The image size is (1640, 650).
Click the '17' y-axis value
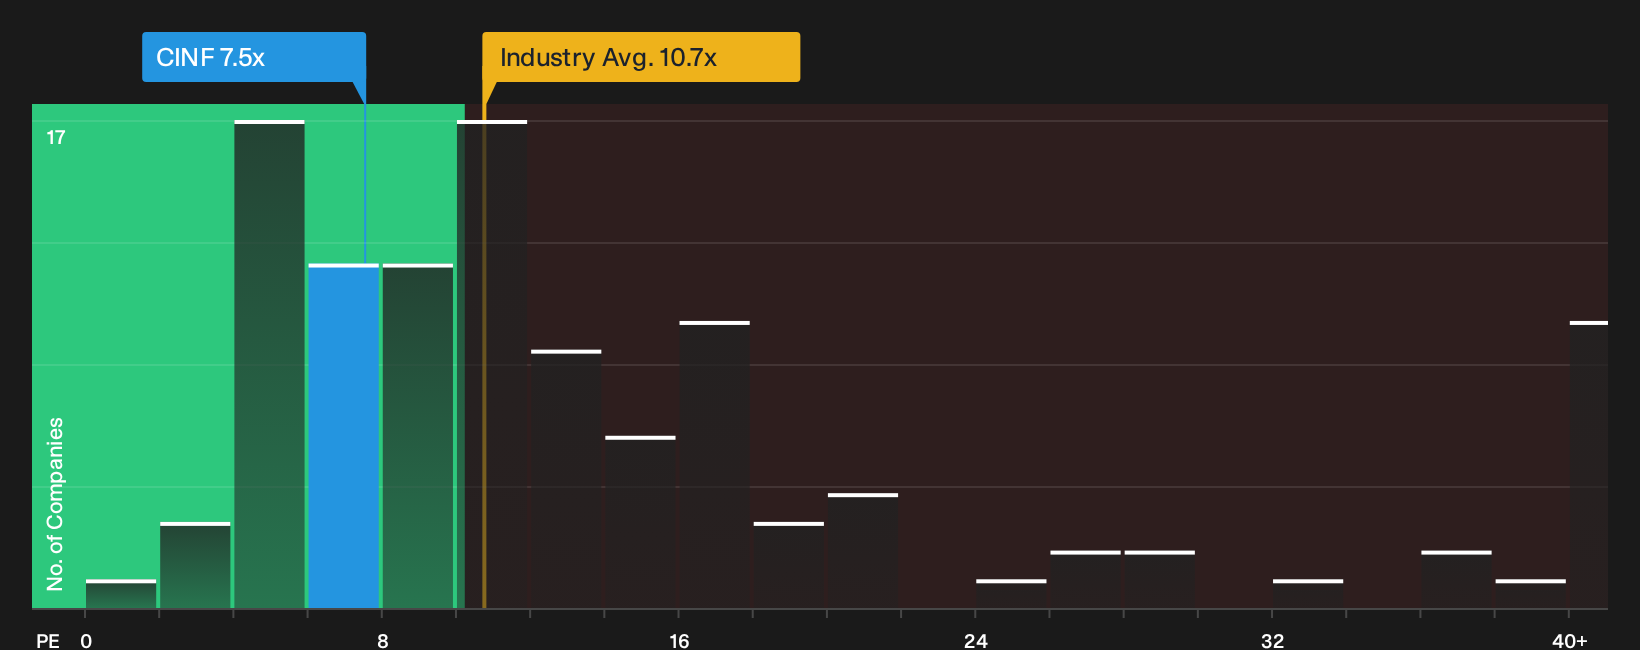[x=56, y=138]
